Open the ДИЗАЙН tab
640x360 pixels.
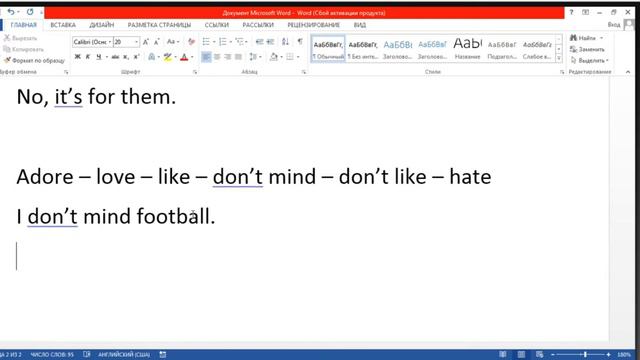(x=102, y=25)
